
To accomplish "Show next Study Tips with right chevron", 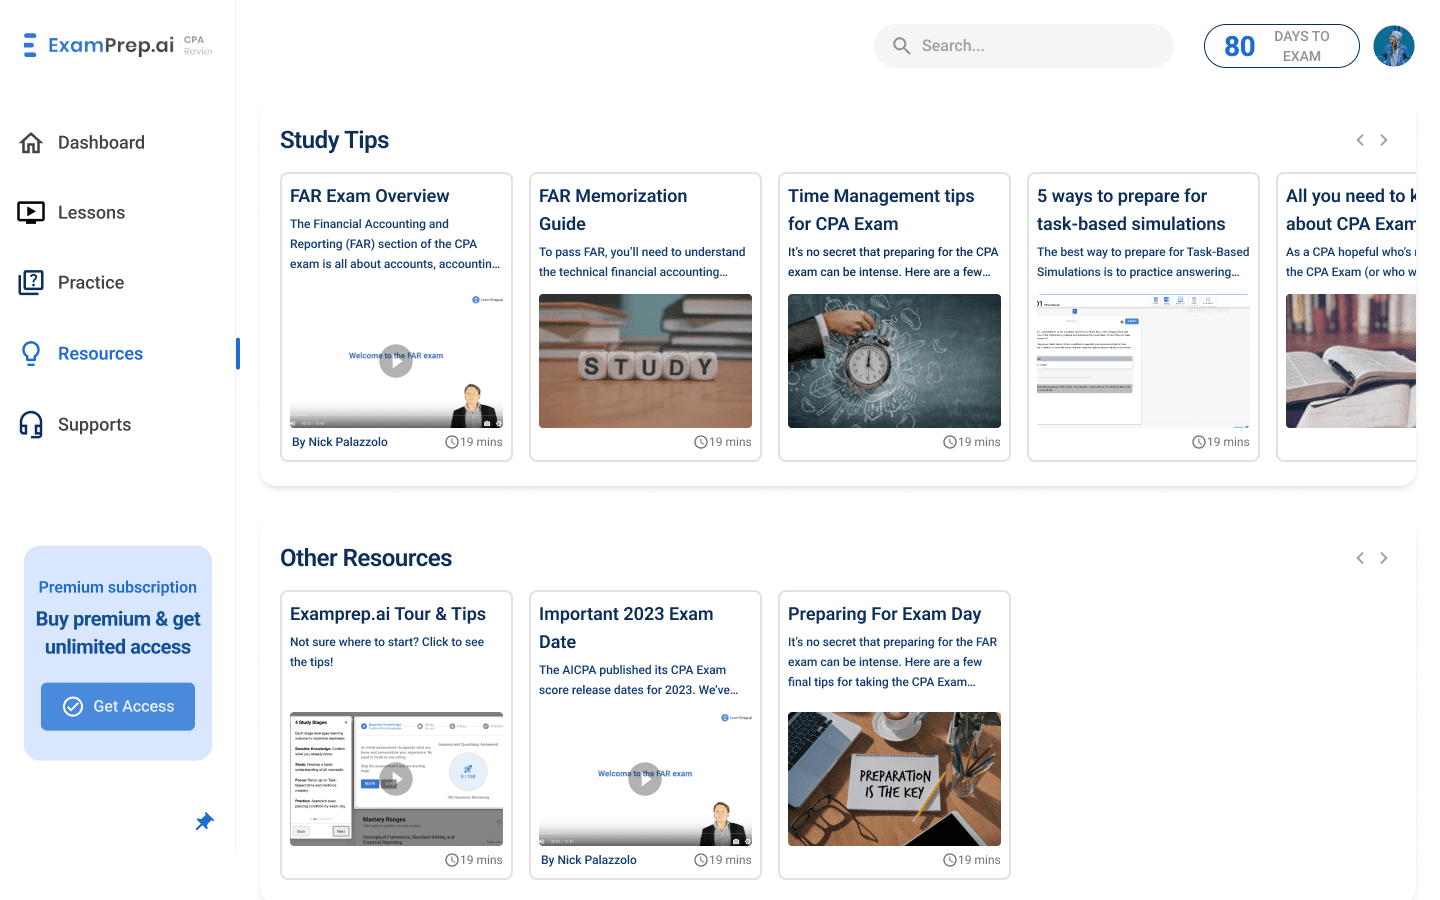I will [1384, 140].
